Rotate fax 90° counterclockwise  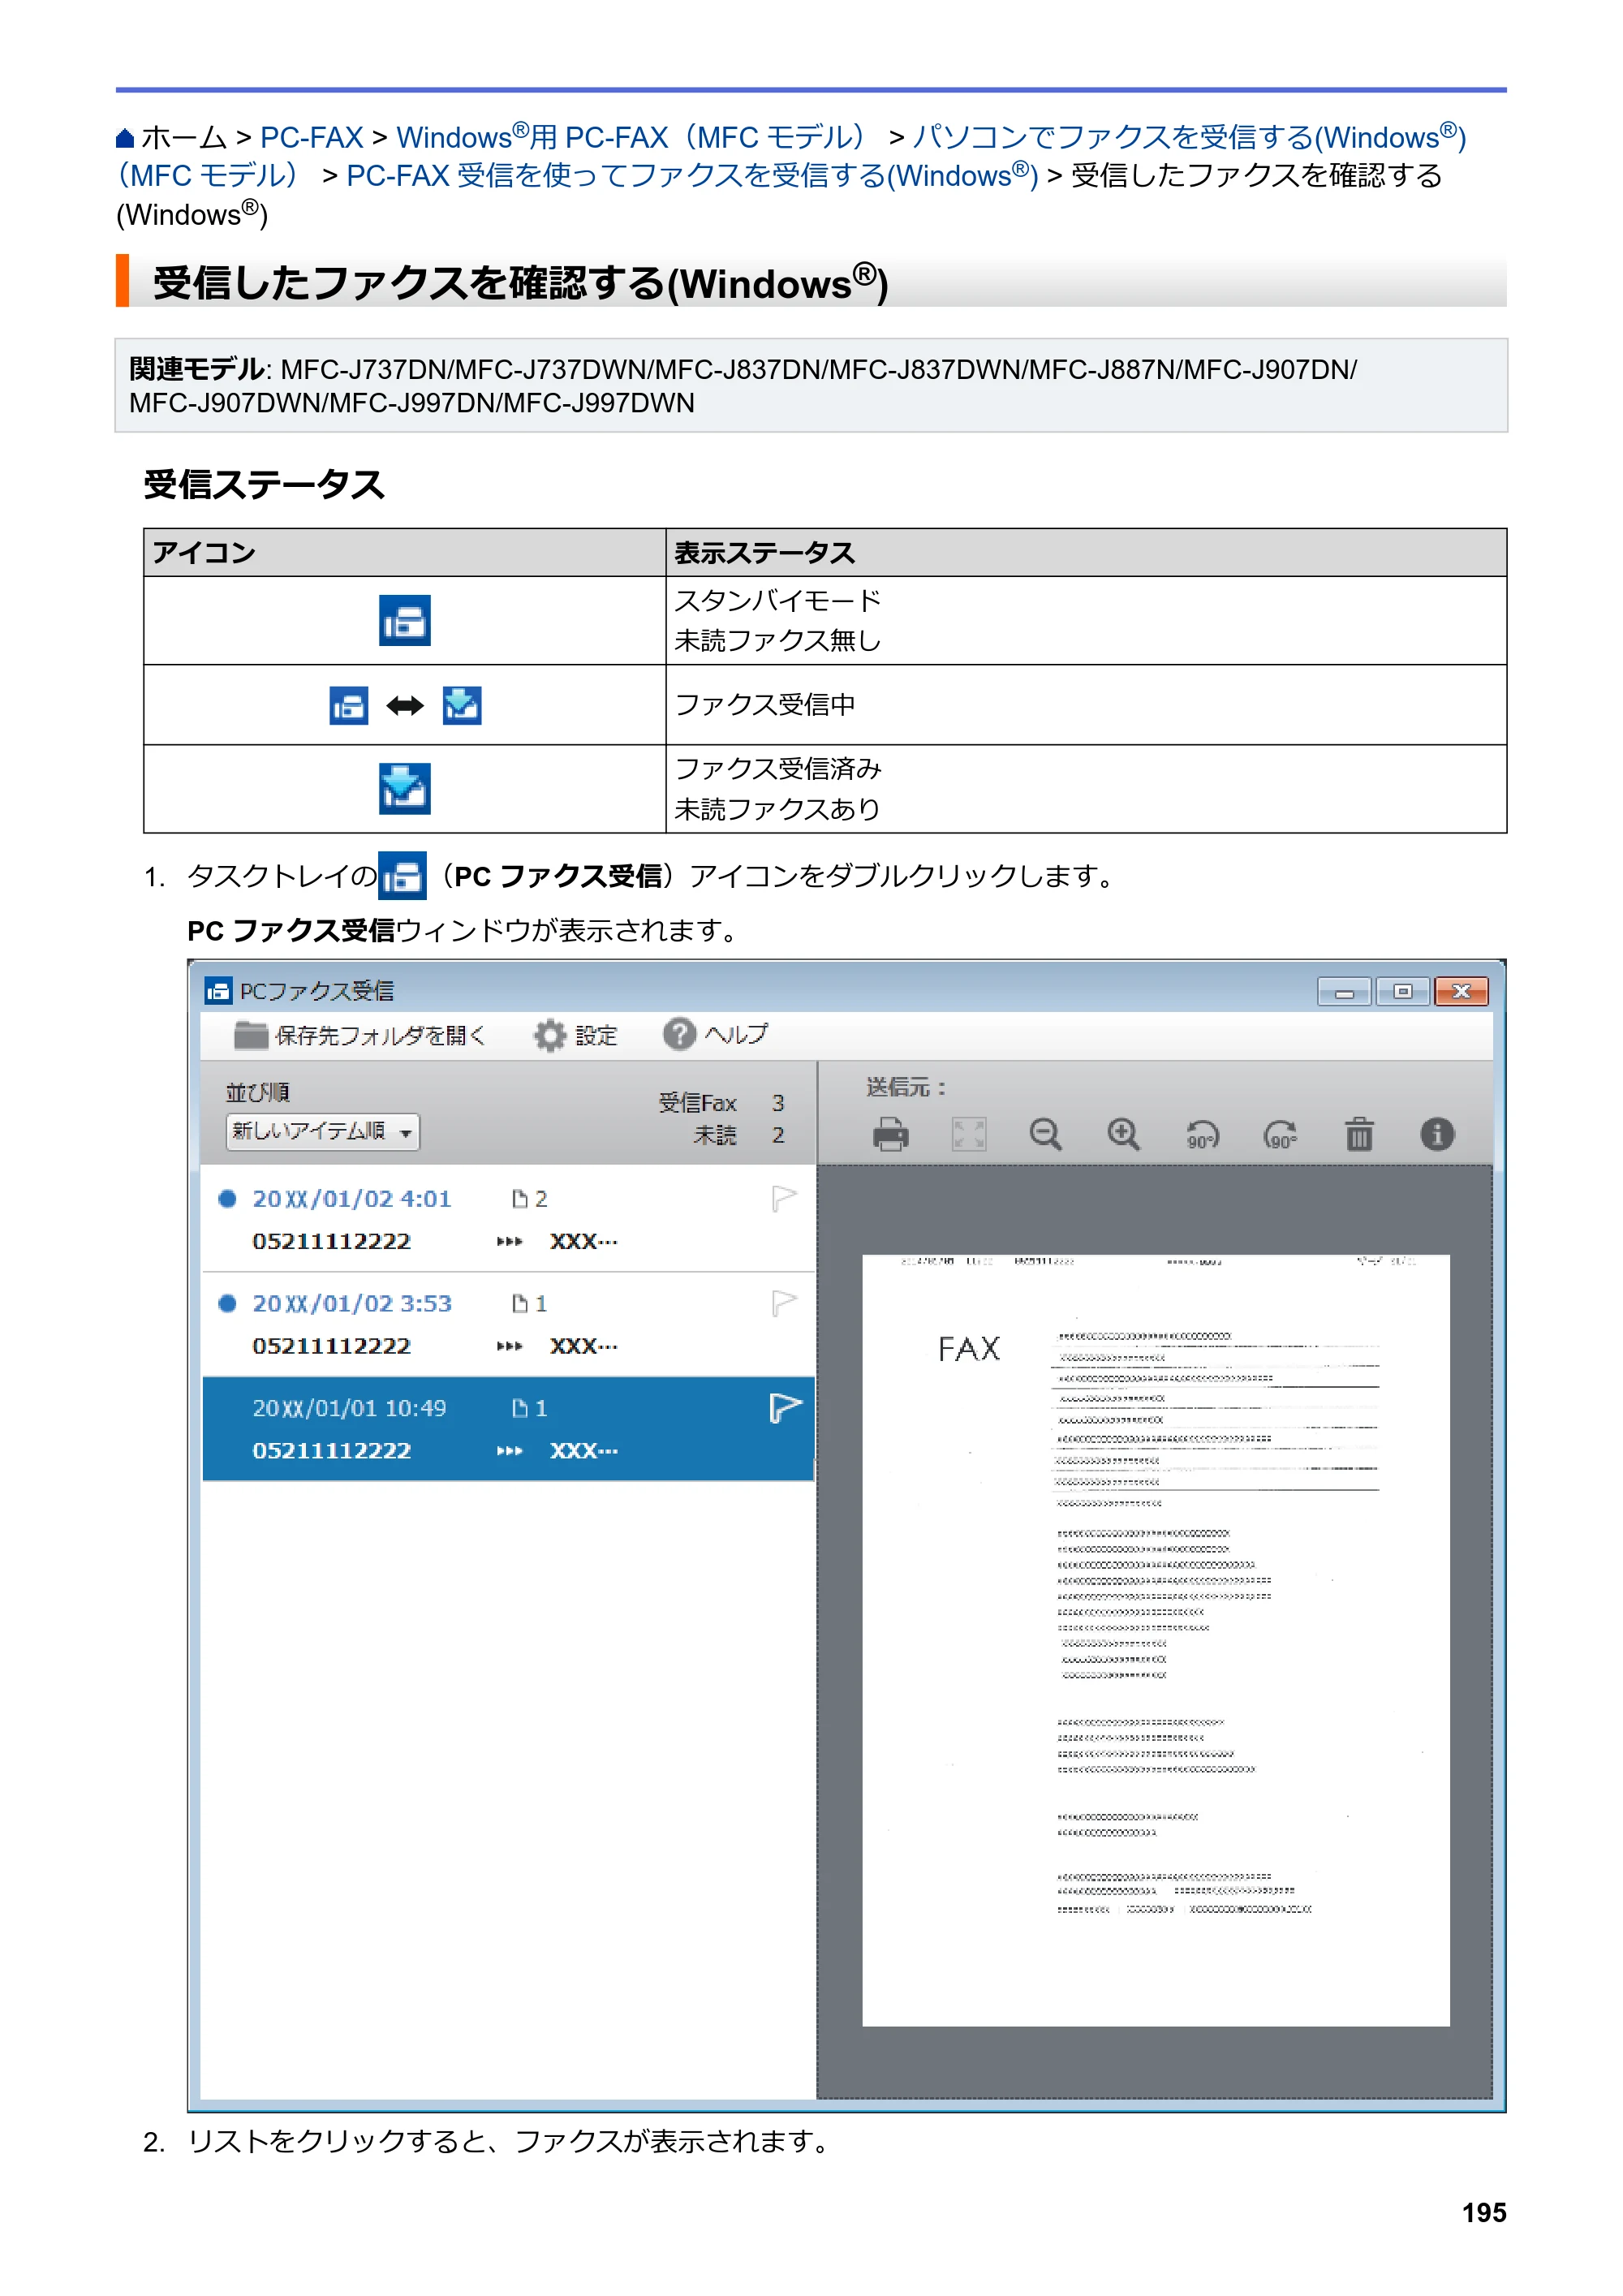pyautogui.click(x=1202, y=1134)
